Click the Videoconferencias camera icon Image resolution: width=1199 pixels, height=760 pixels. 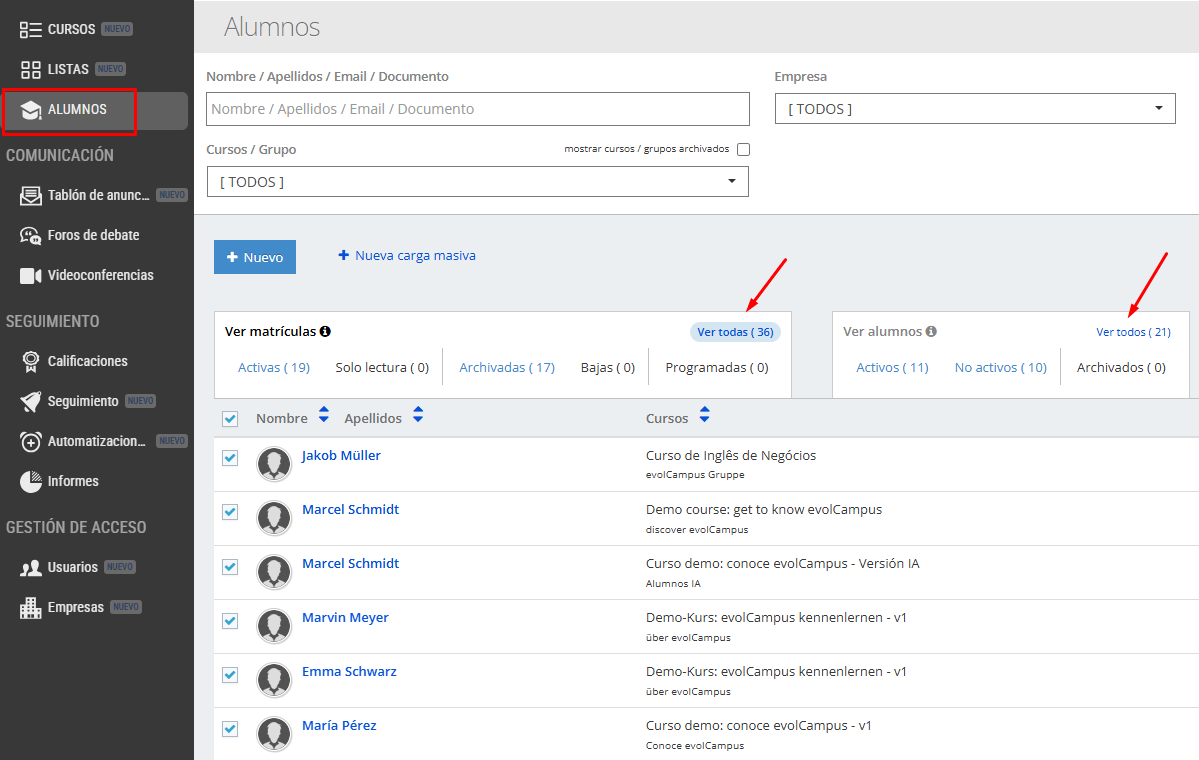[30, 275]
